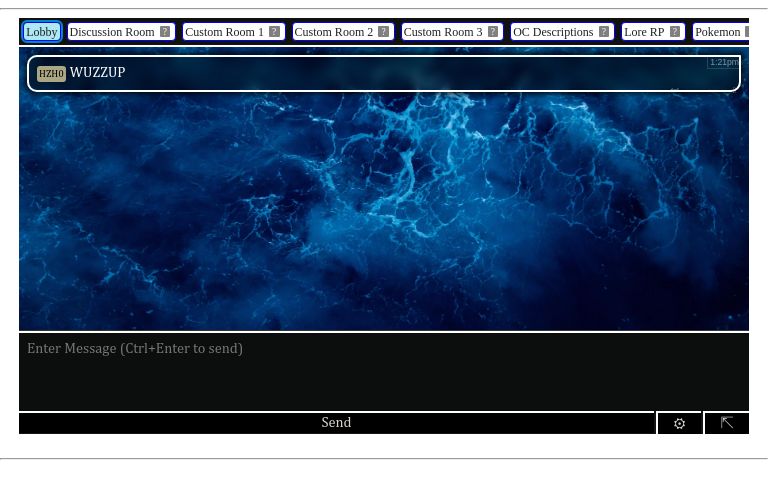Click the question mark badge on Lore RP
The image size is (768, 480).
click(x=674, y=32)
